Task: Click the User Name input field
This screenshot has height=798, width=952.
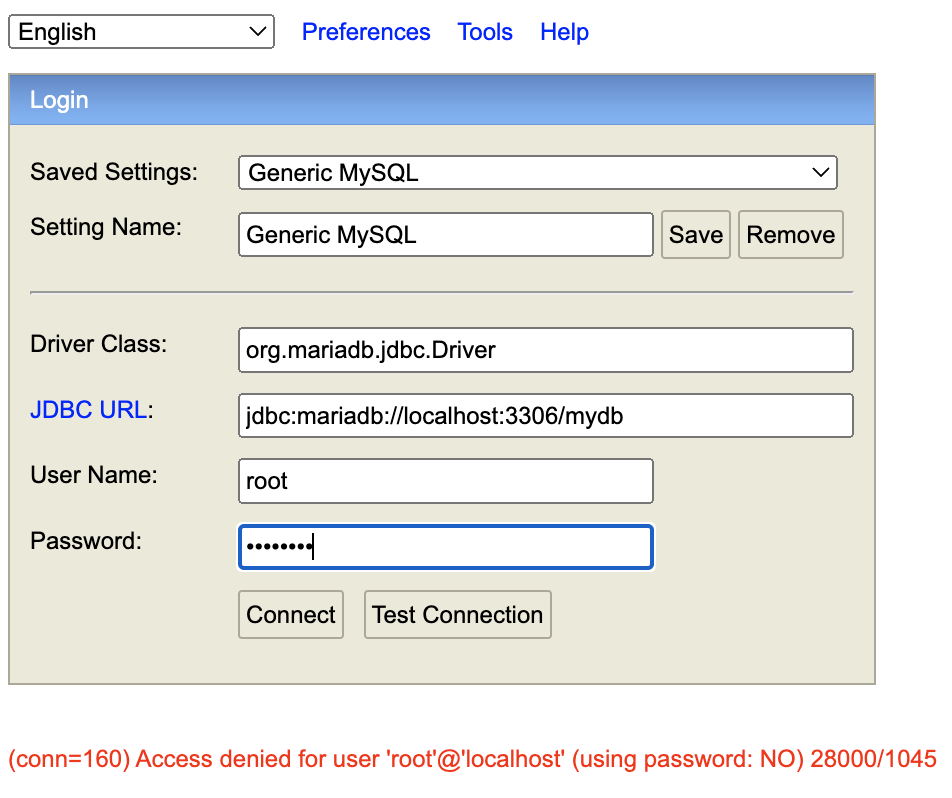Action: (446, 481)
